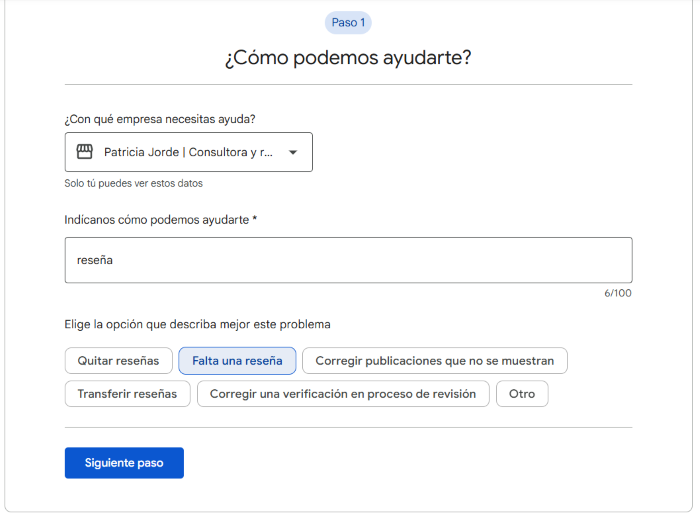Click 'Solo tú puedes ver estos datos' note
Image resolution: width=700 pixels, height=517 pixels.
(133, 183)
